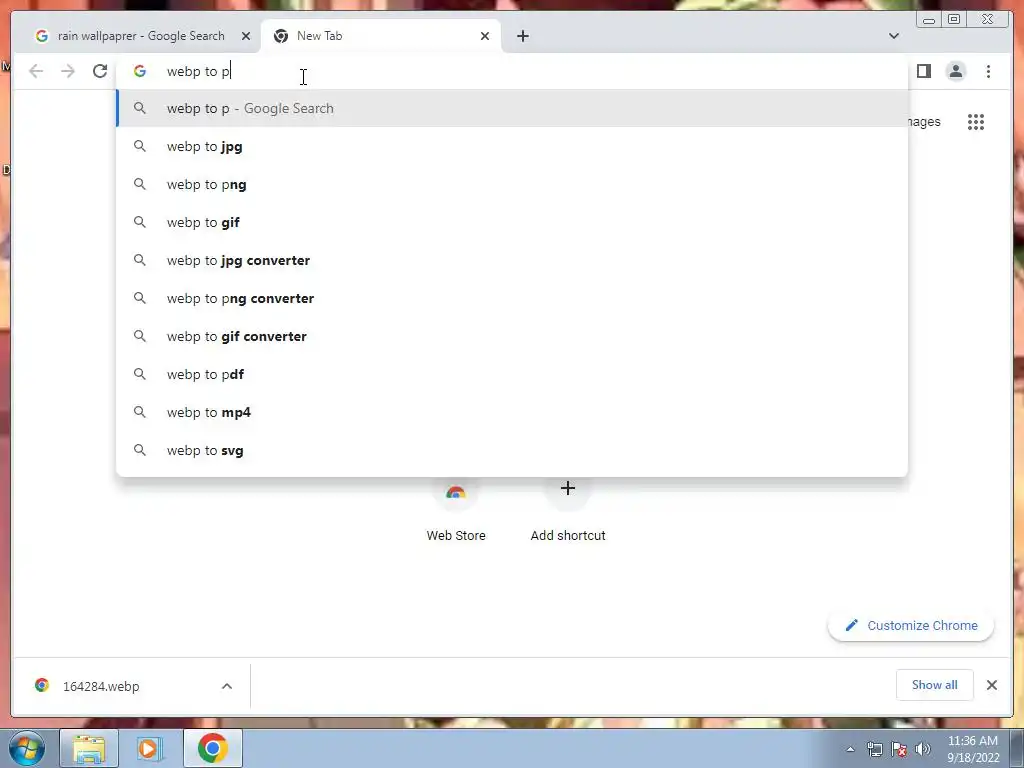Pick the 'webp to png converter' suggestion
The image size is (1024, 768).
(512, 298)
